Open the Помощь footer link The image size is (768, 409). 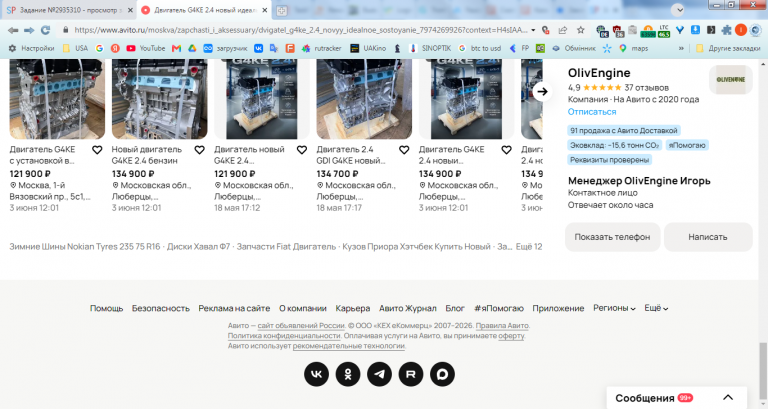point(106,308)
